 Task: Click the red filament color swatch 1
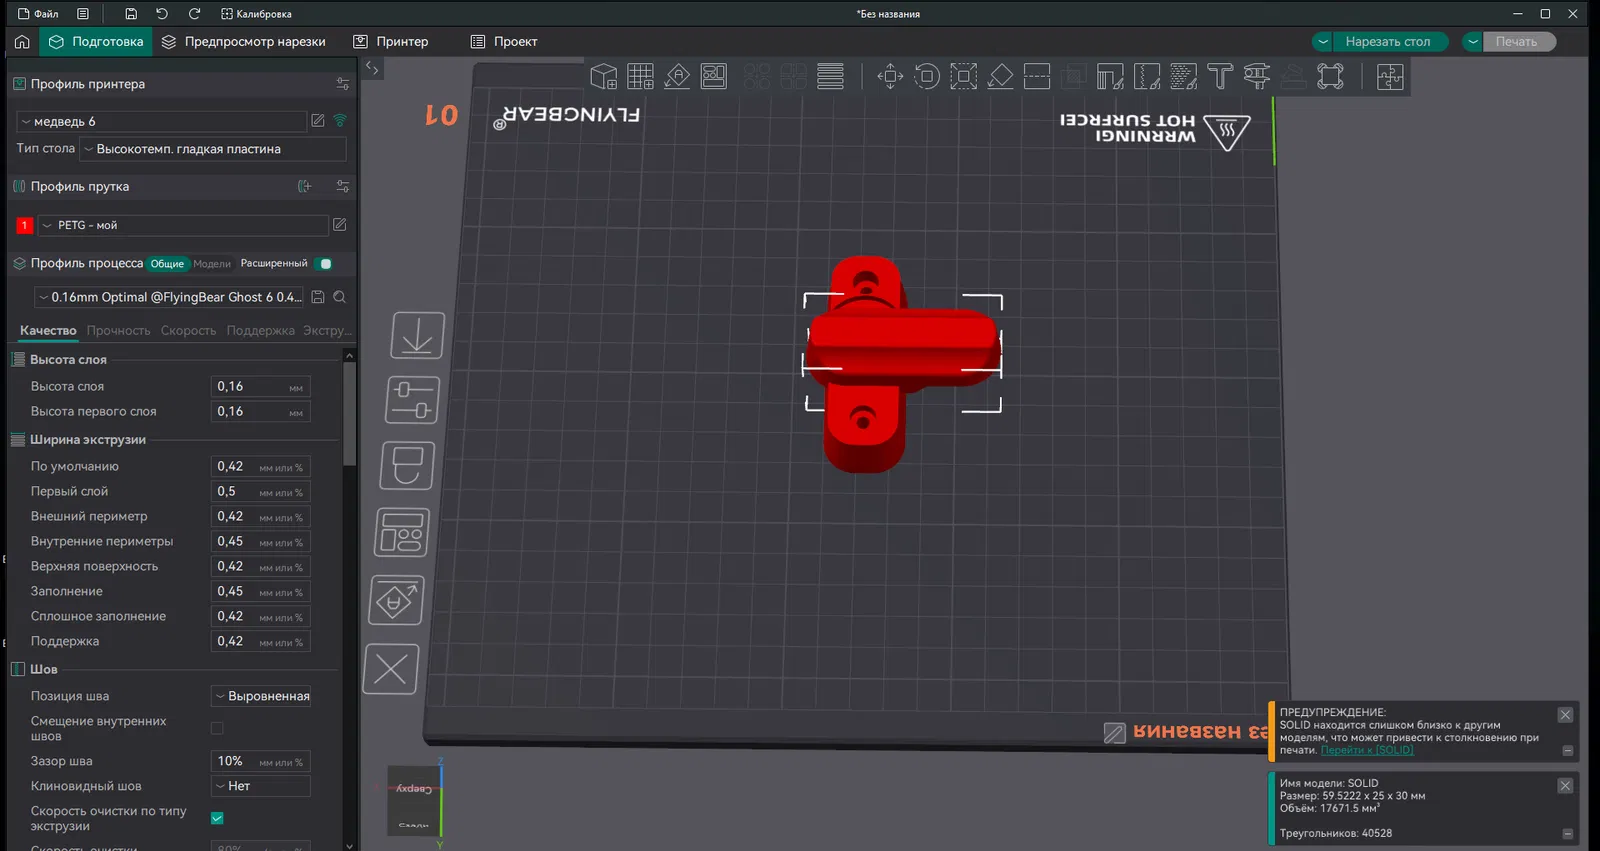25,225
